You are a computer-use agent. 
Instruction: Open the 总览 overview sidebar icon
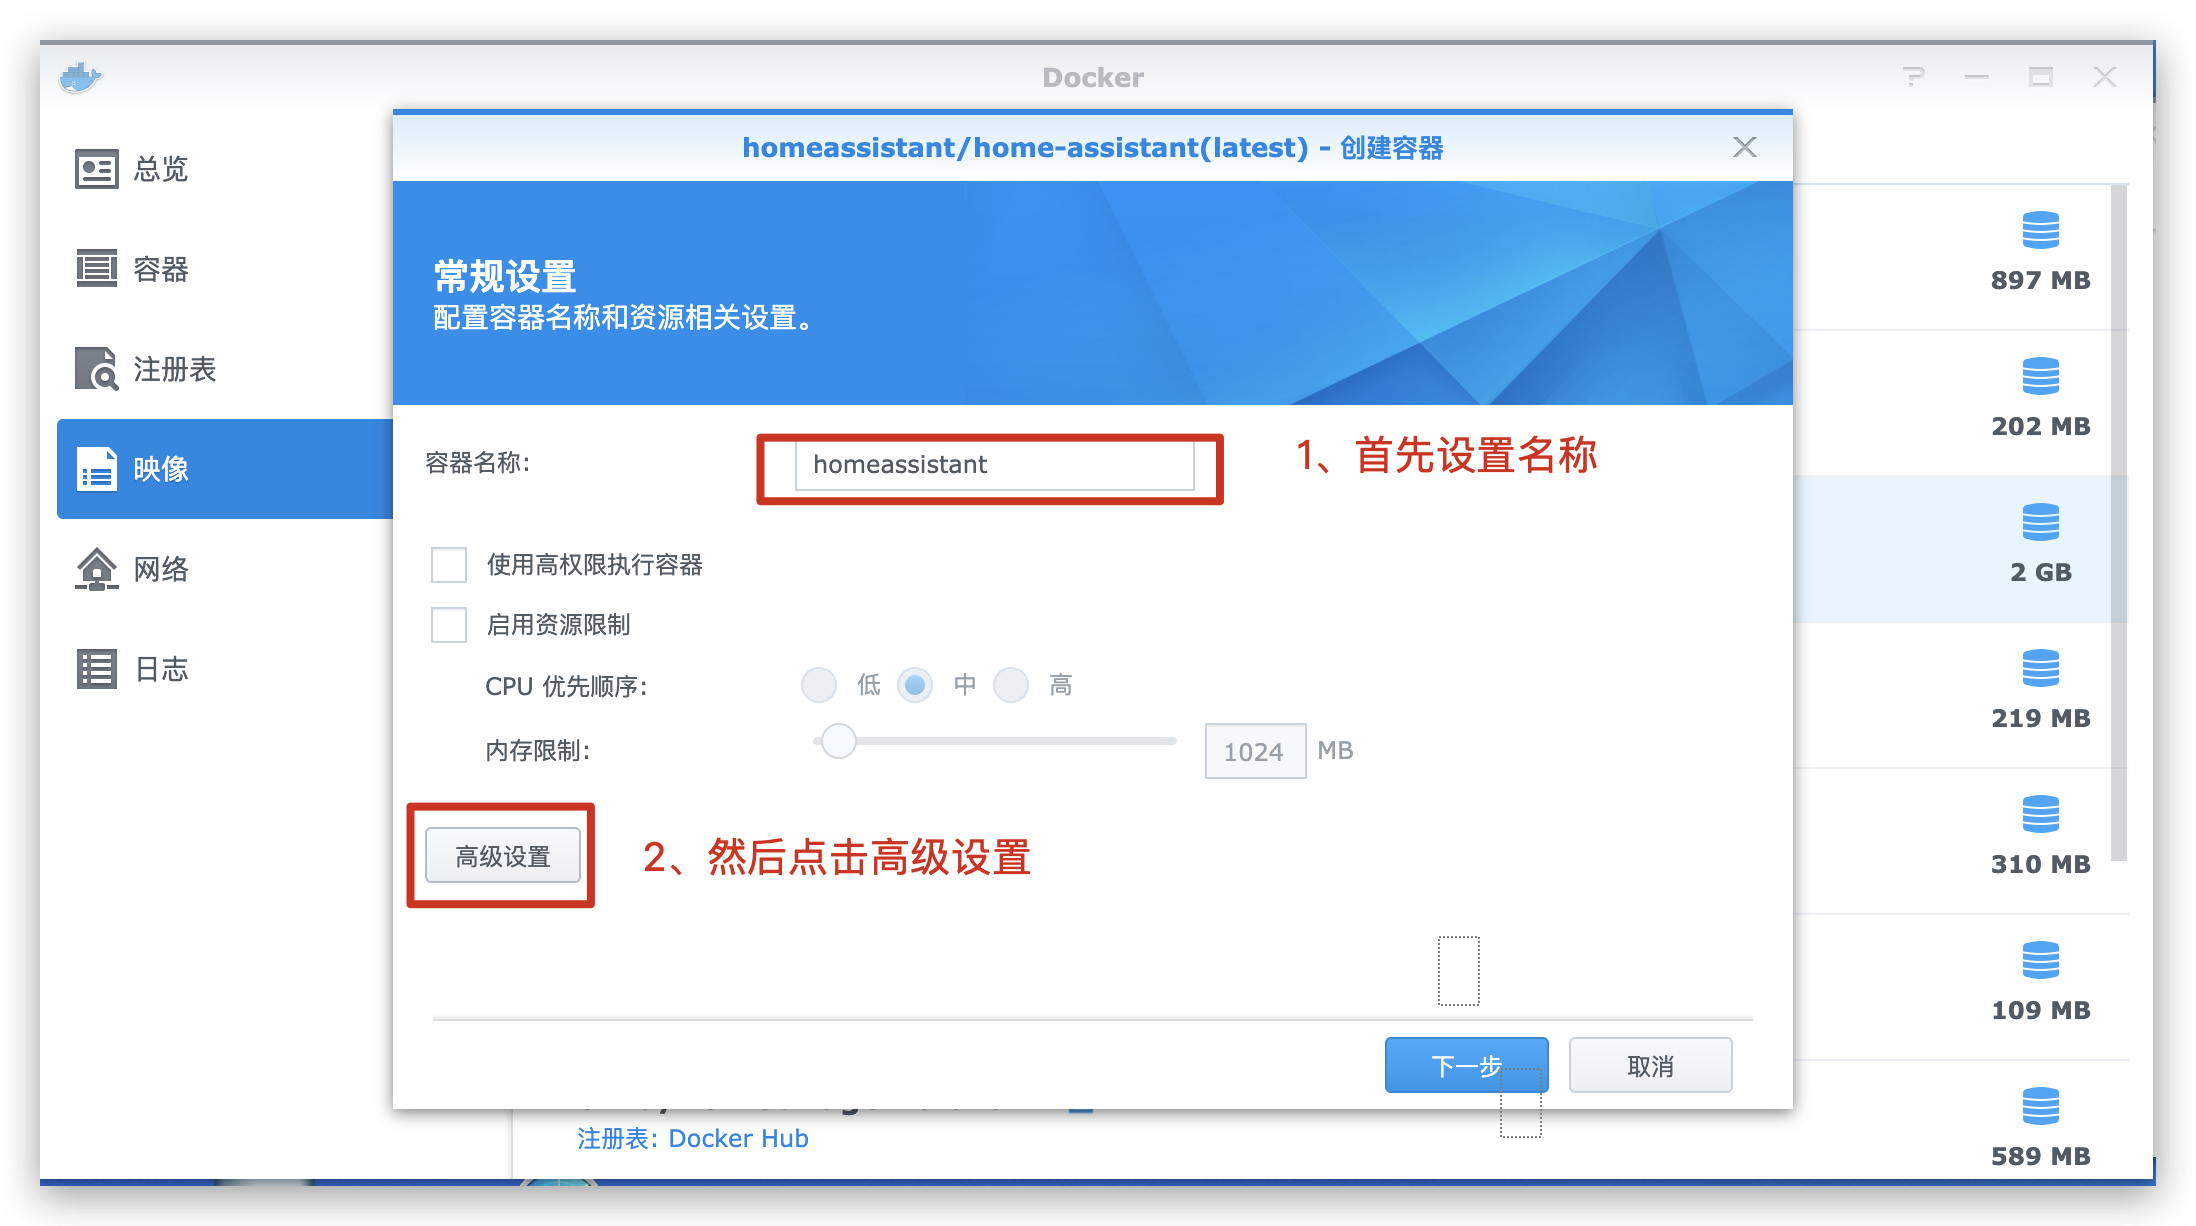coord(97,169)
